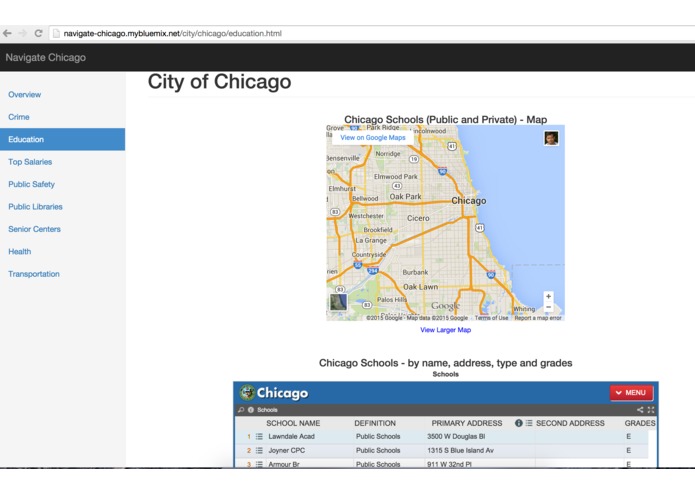Open the Overview sidebar item
The image size is (695, 494).
tap(24, 94)
